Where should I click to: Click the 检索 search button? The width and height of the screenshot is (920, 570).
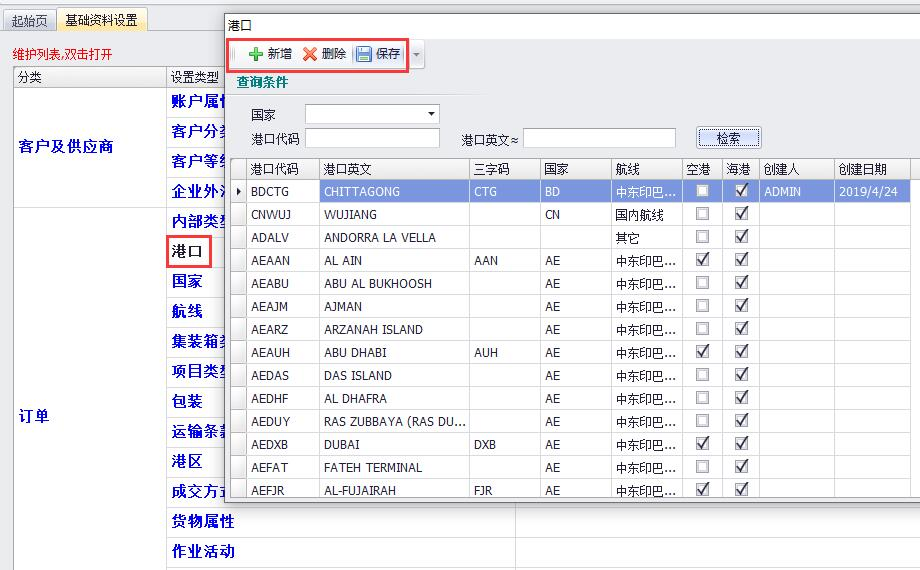click(728, 139)
